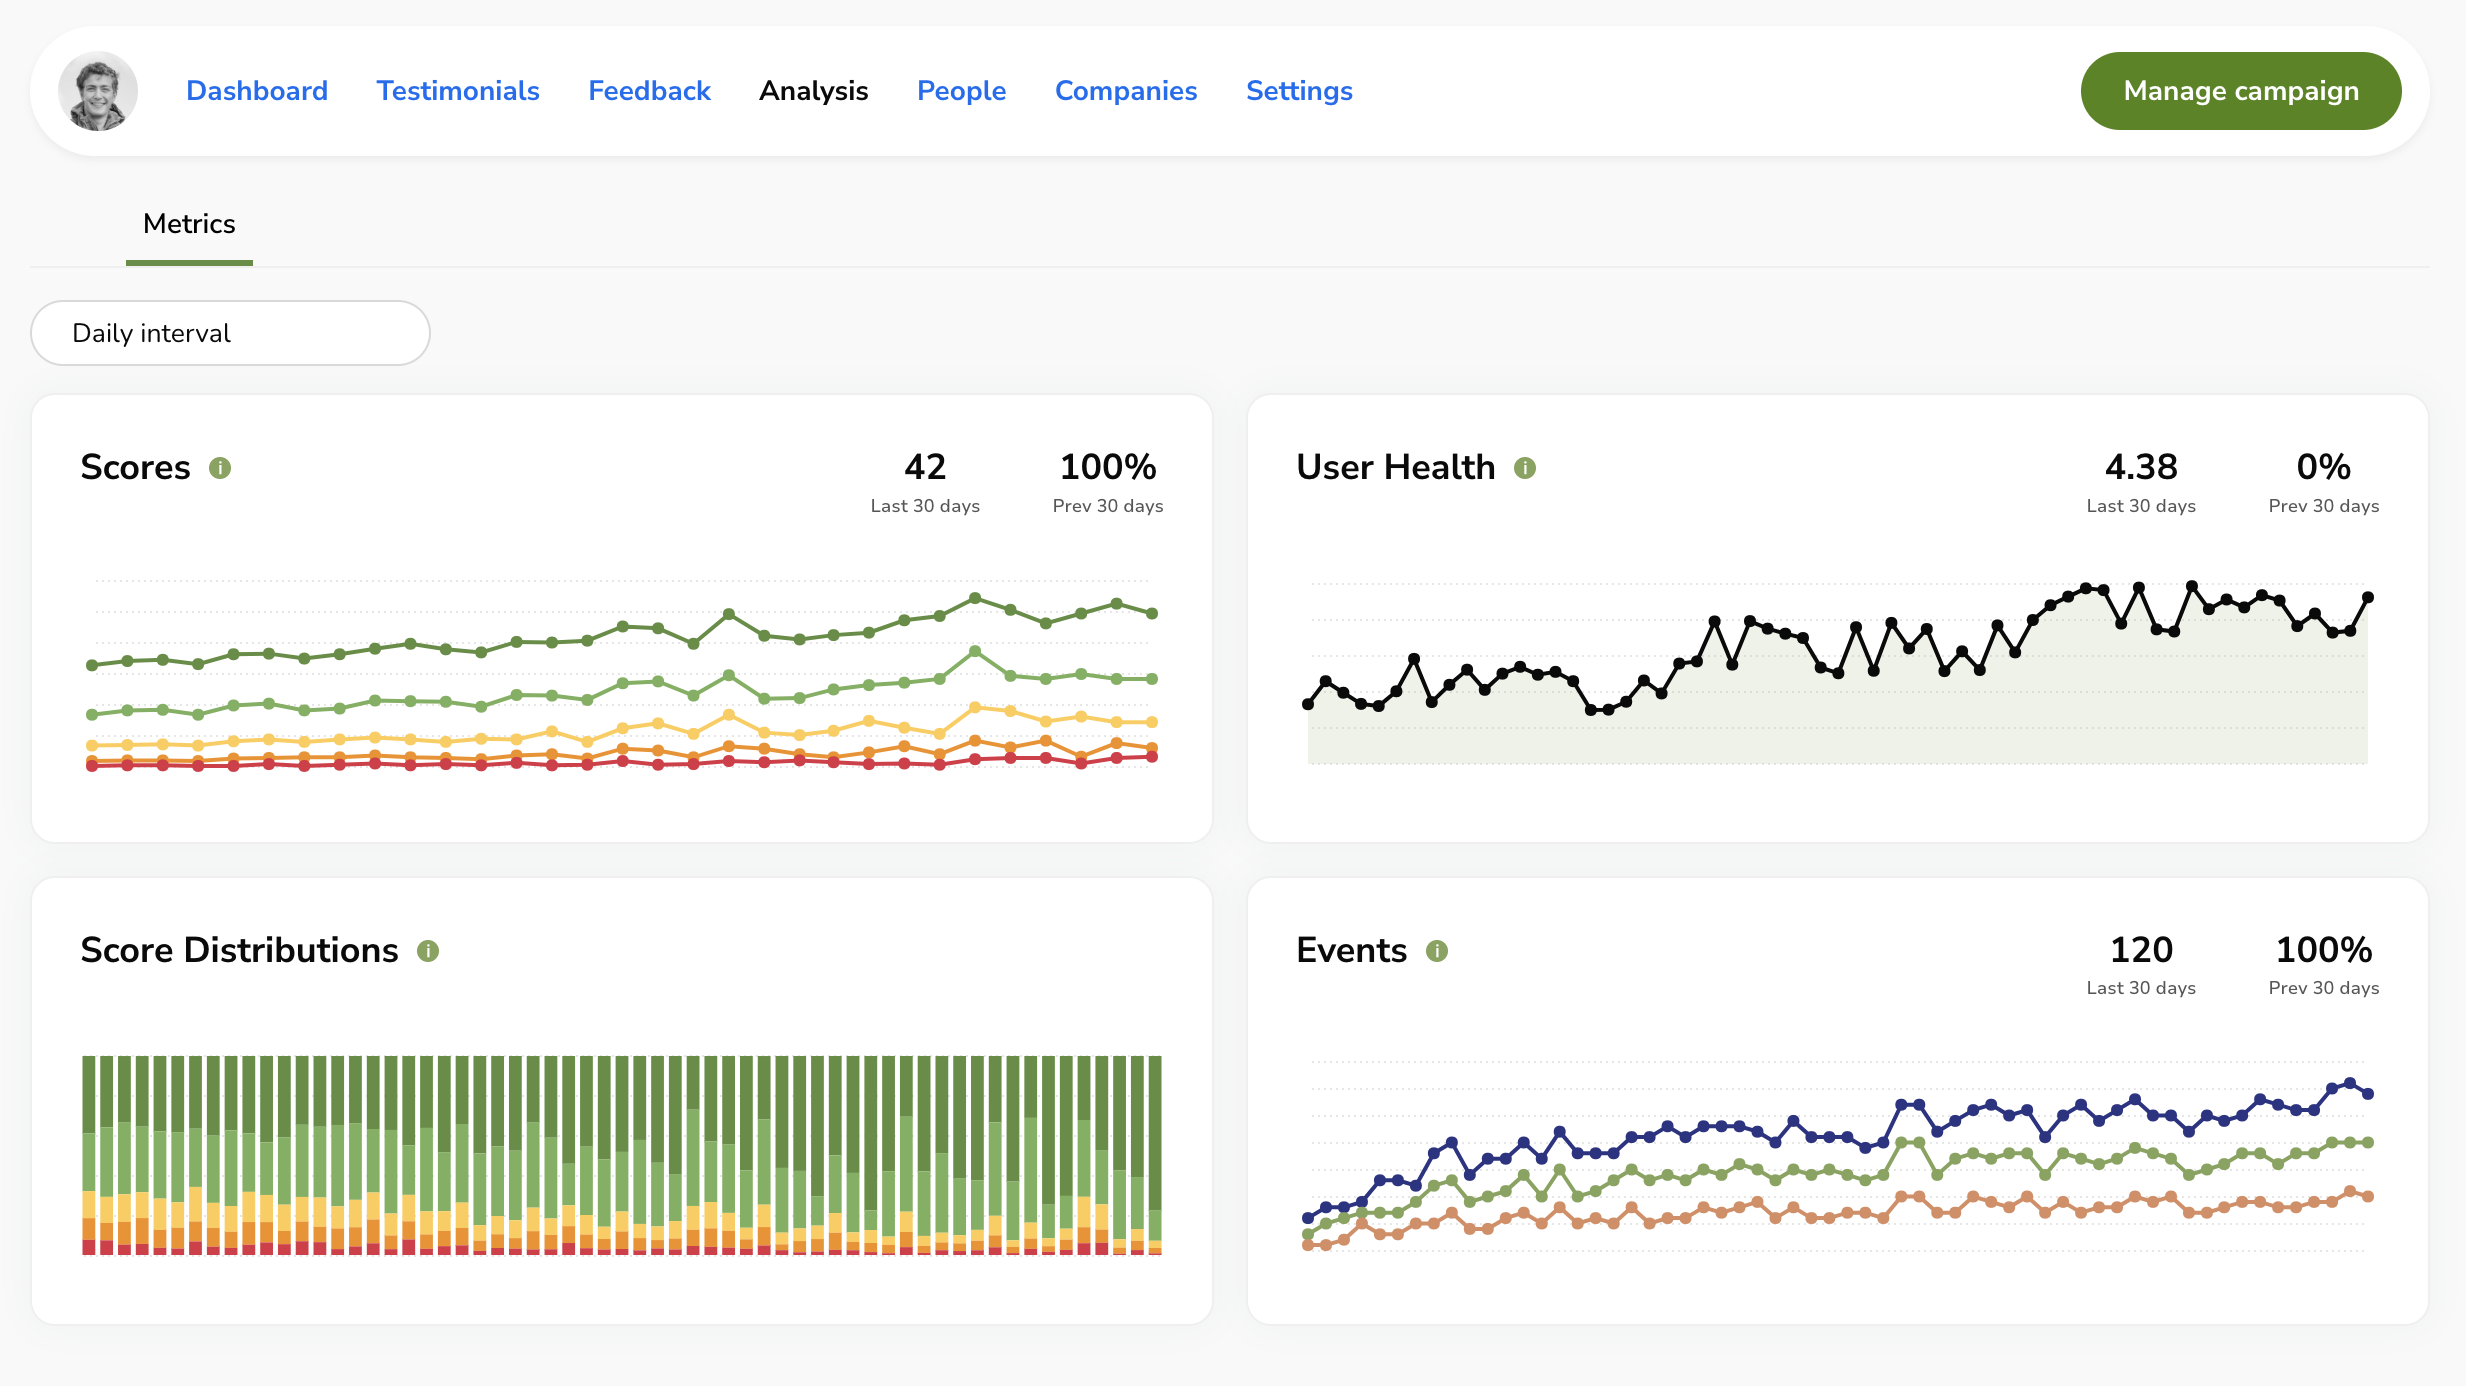Select the Analysis nav item
Image resolution: width=2466 pixels, height=1386 pixels.
813,91
